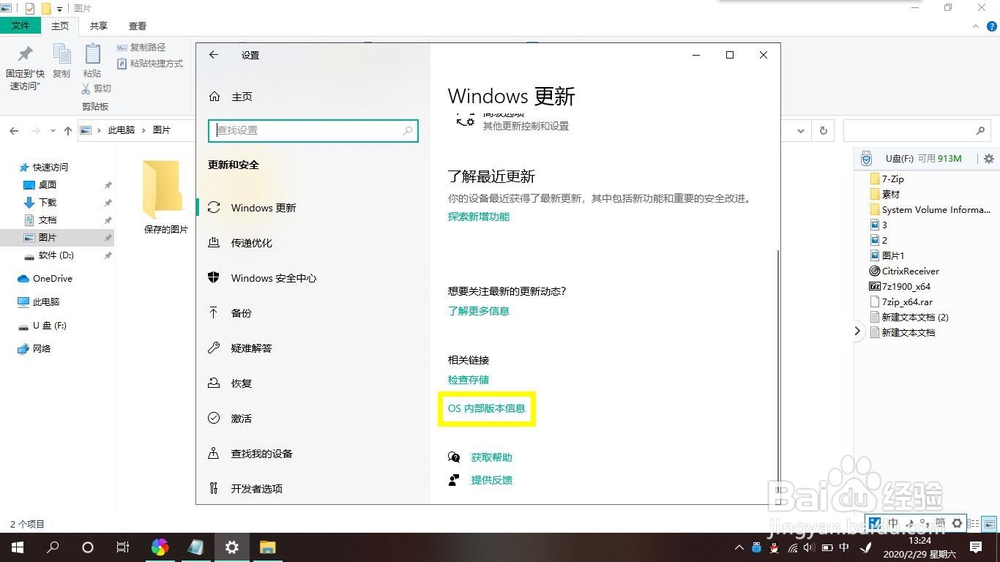Image resolution: width=1000 pixels, height=562 pixels.
Task: Refresh the Explorer folder view
Action: (x=823, y=131)
